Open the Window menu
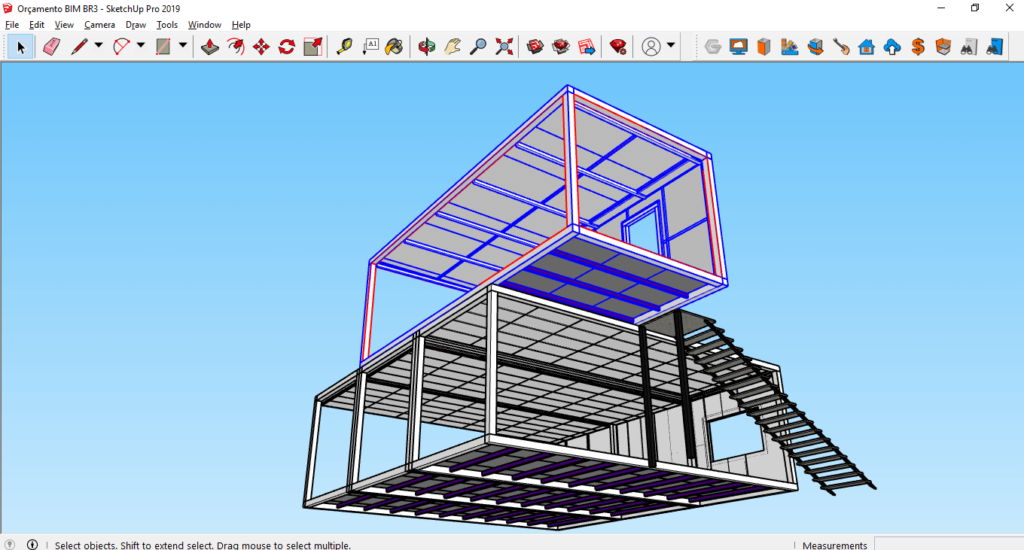The height and width of the screenshot is (550, 1024). click(204, 24)
